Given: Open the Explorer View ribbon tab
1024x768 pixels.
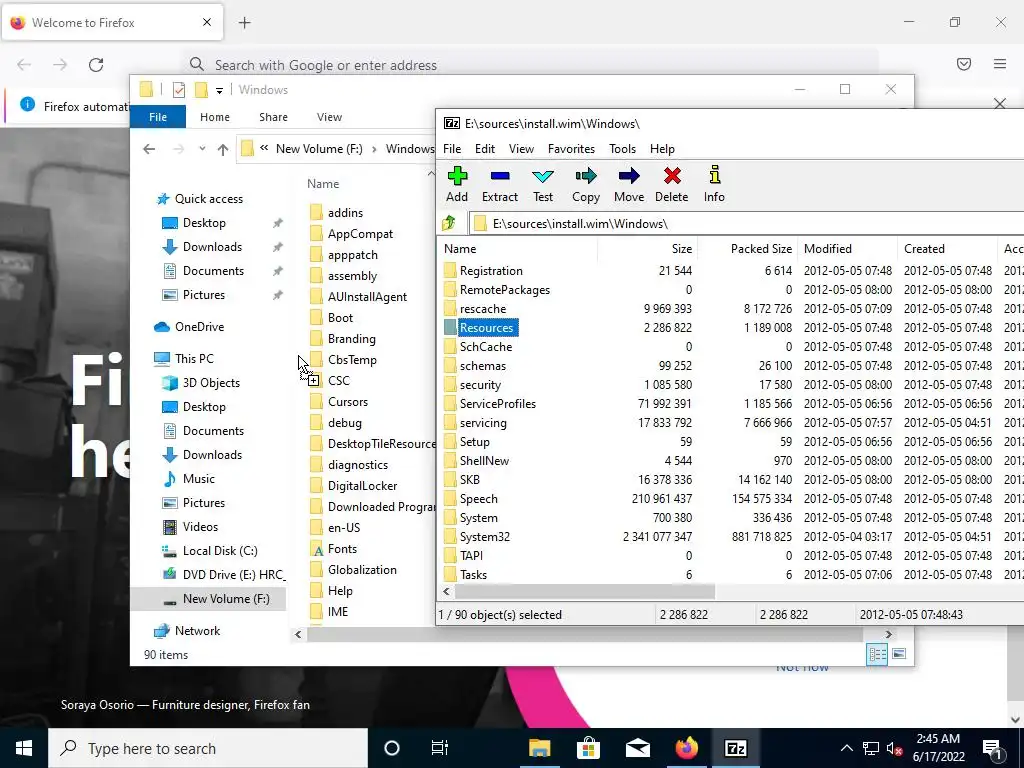Looking at the screenshot, I should (x=329, y=117).
